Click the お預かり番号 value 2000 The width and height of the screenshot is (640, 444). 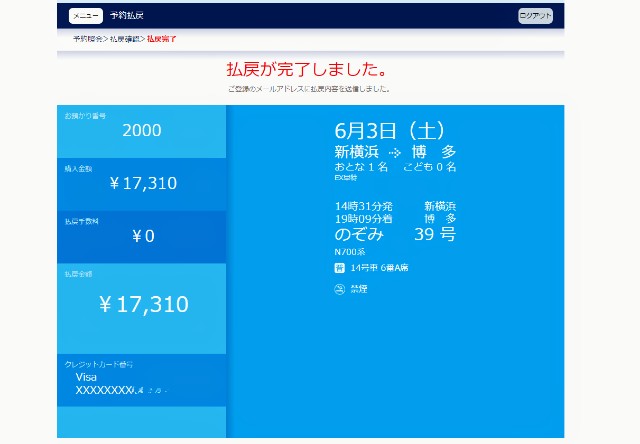(142, 131)
